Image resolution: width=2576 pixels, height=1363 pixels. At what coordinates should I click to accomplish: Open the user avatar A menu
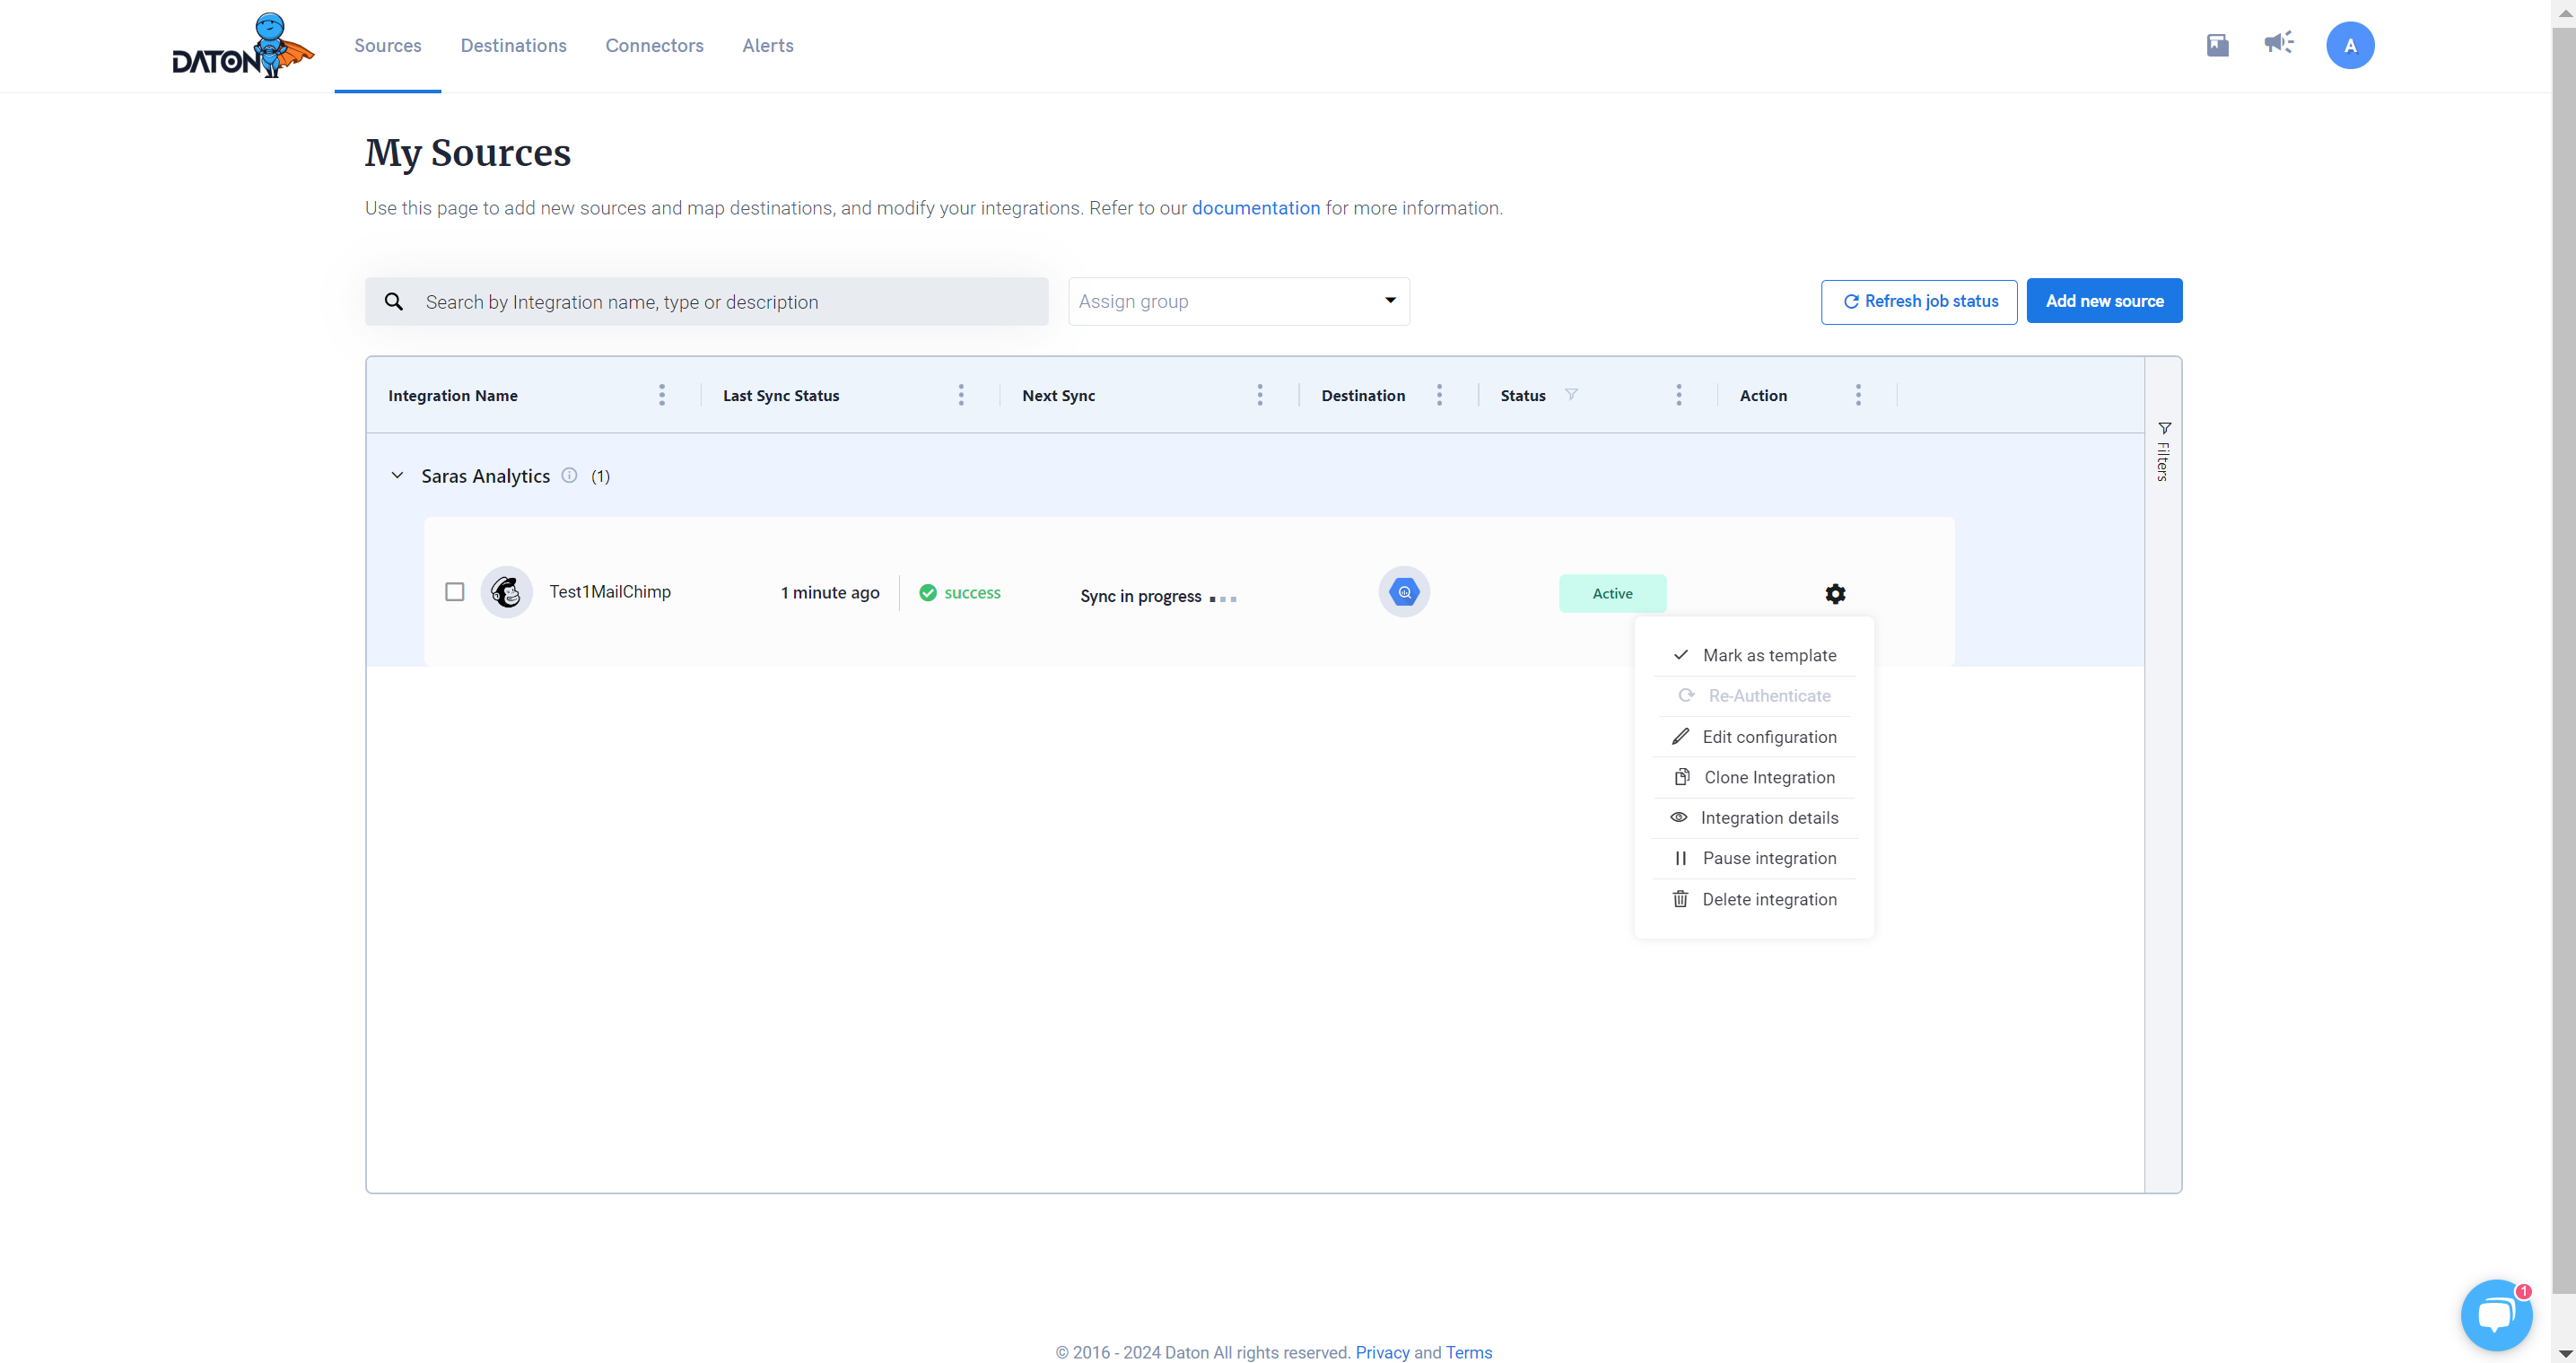[2349, 45]
